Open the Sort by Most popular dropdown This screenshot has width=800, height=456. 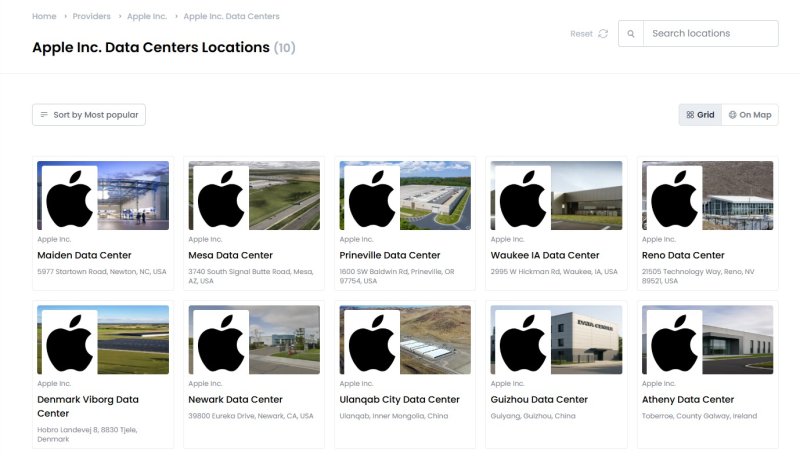click(89, 115)
